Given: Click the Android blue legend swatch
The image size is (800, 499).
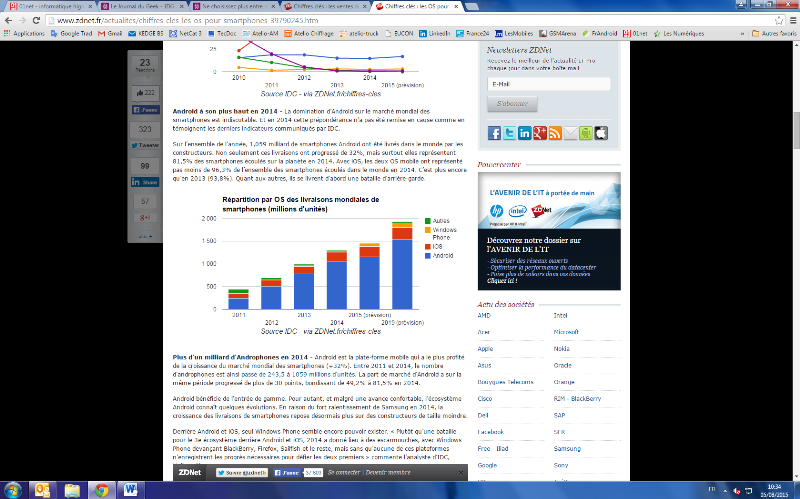Looking at the screenshot, I should point(428,256).
